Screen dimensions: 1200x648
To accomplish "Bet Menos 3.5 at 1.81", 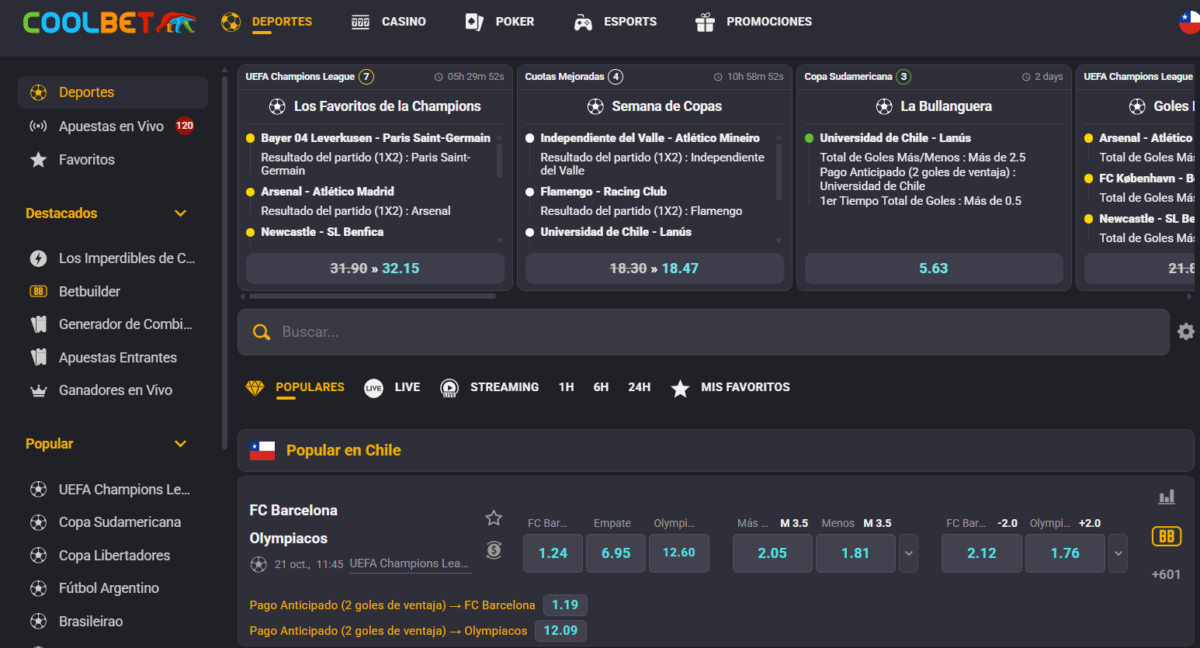I will tap(855, 553).
